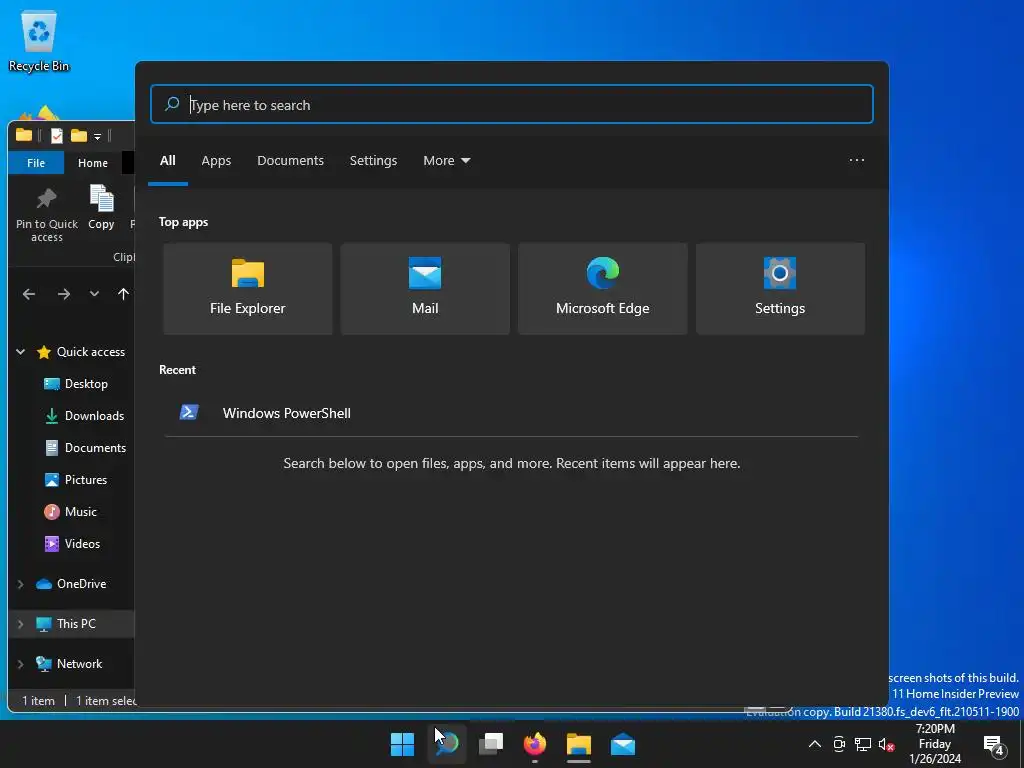Go up one folder level
The image size is (1024, 768).
tap(123, 294)
